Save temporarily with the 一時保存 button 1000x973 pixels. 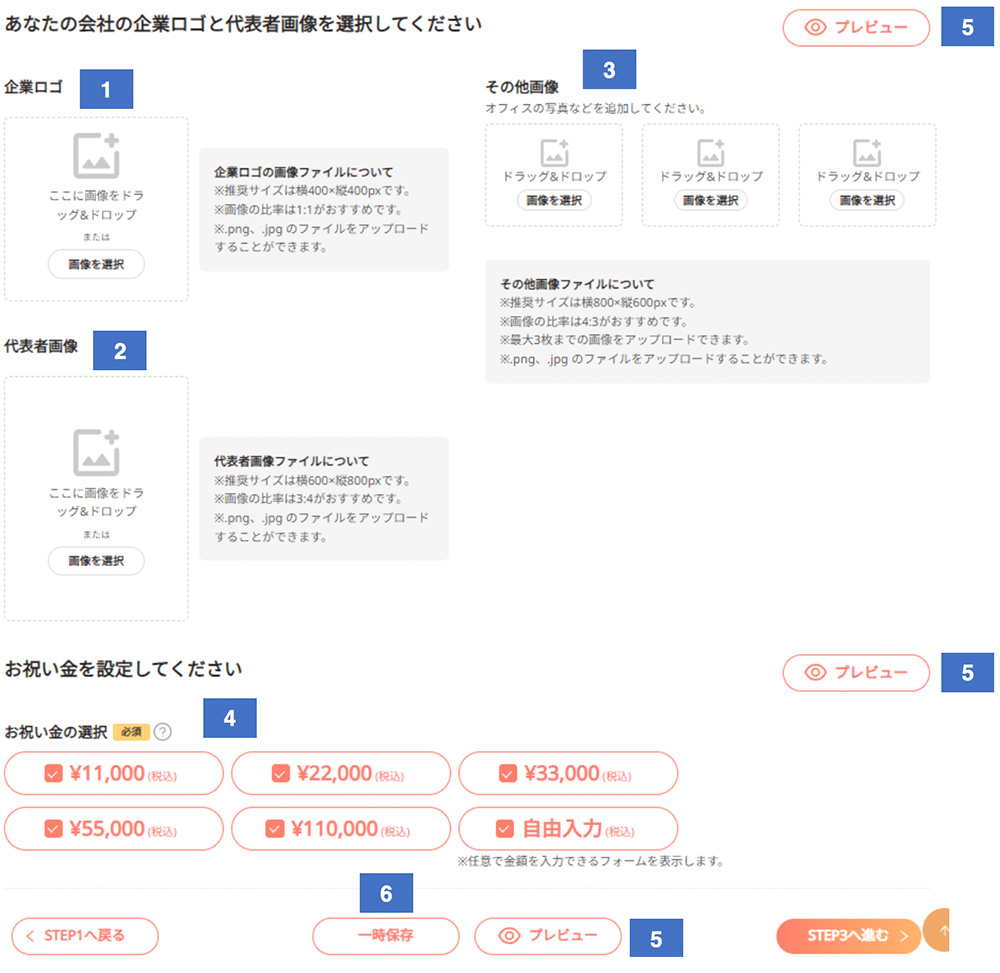point(385,936)
